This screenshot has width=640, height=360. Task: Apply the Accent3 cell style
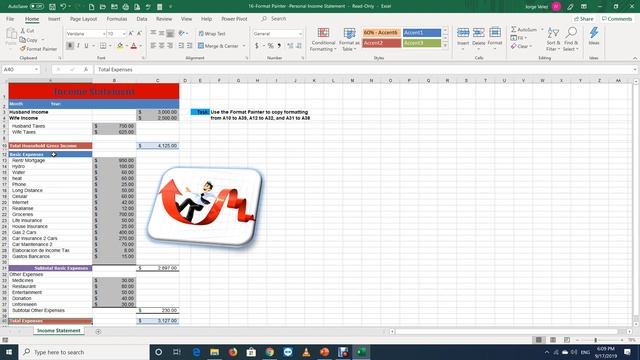click(x=422, y=43)
